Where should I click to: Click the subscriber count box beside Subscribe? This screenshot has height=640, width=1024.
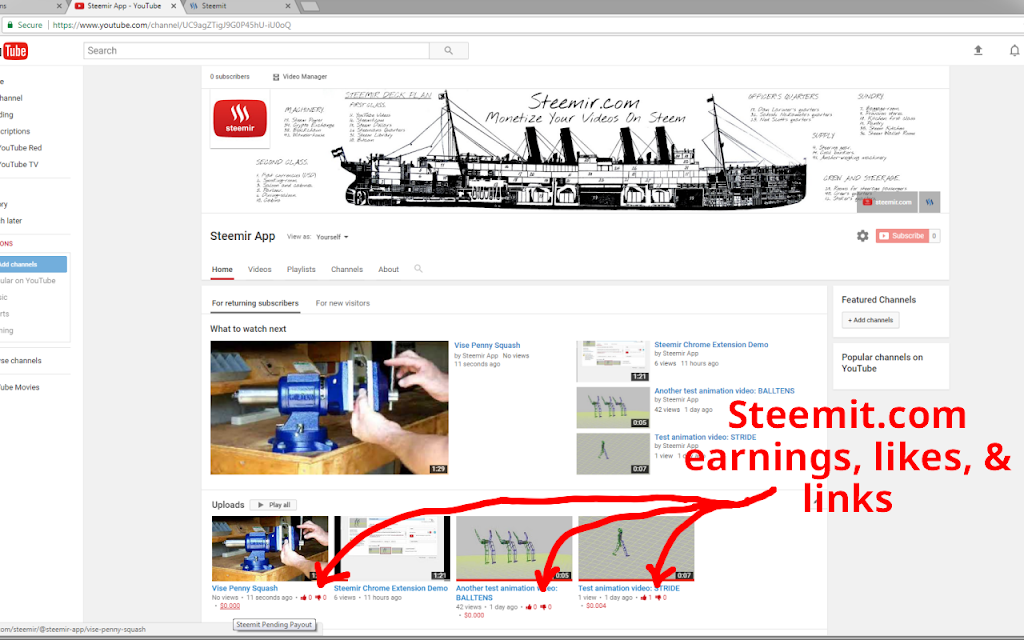(935, 236)
